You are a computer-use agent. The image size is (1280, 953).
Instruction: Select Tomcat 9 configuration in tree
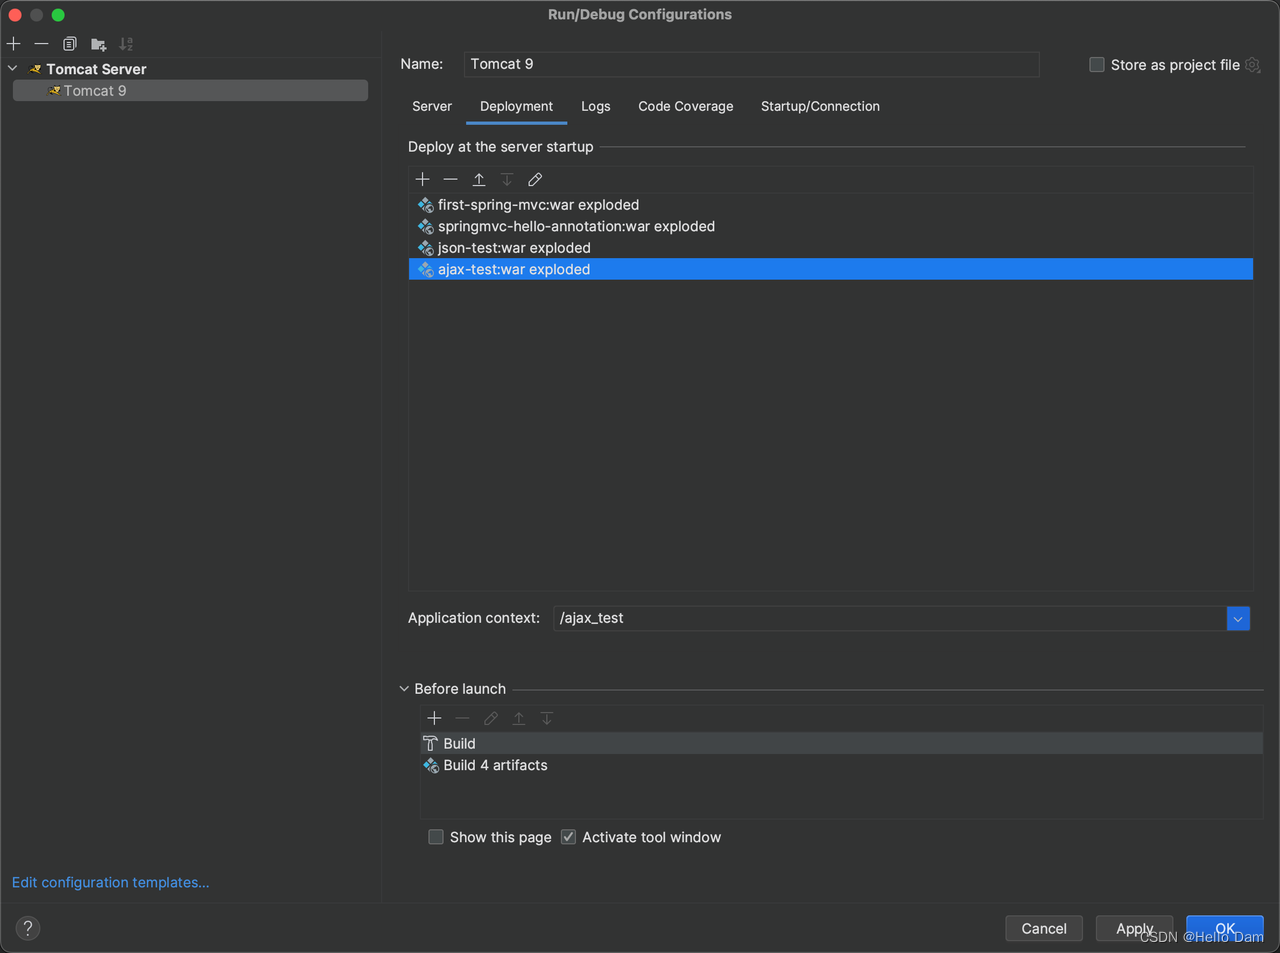(190, 91)
